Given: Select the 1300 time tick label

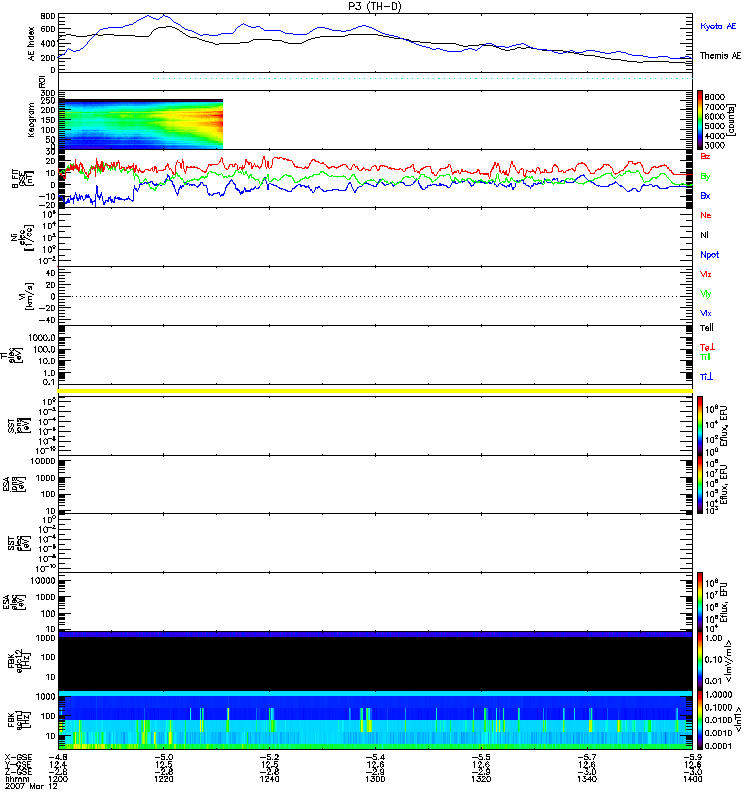Looking at the screenshot, I should pos(375,778).
